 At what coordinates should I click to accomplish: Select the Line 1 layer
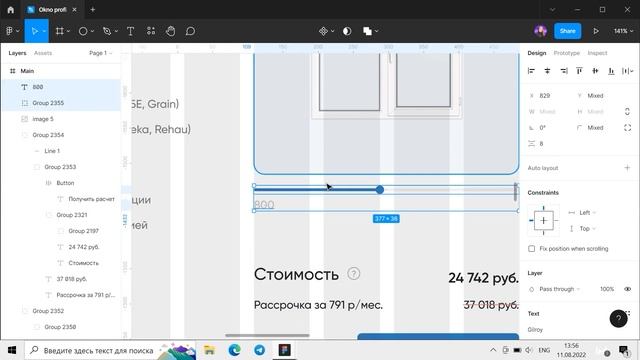[61, 151]
